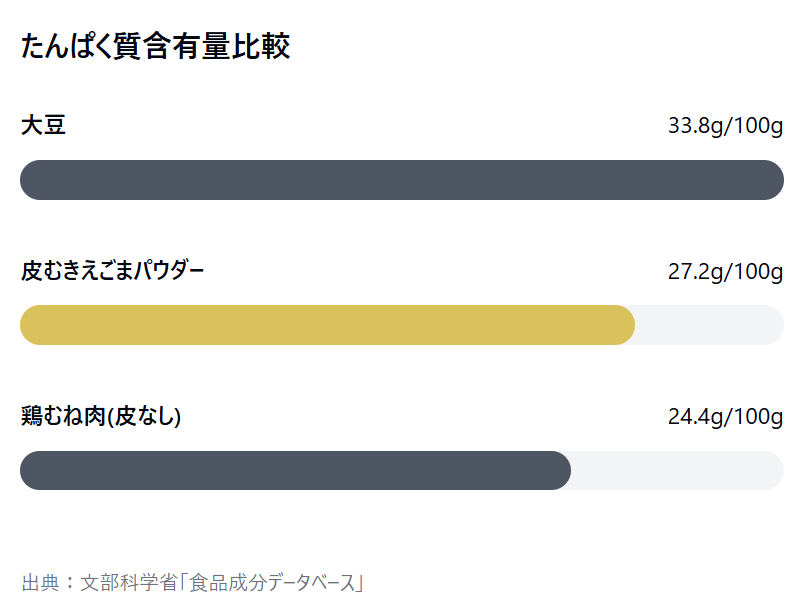Click the dark gray 鶏むね肉 bar fill
This screenshot has height=616, width=802.
point(295,471)
